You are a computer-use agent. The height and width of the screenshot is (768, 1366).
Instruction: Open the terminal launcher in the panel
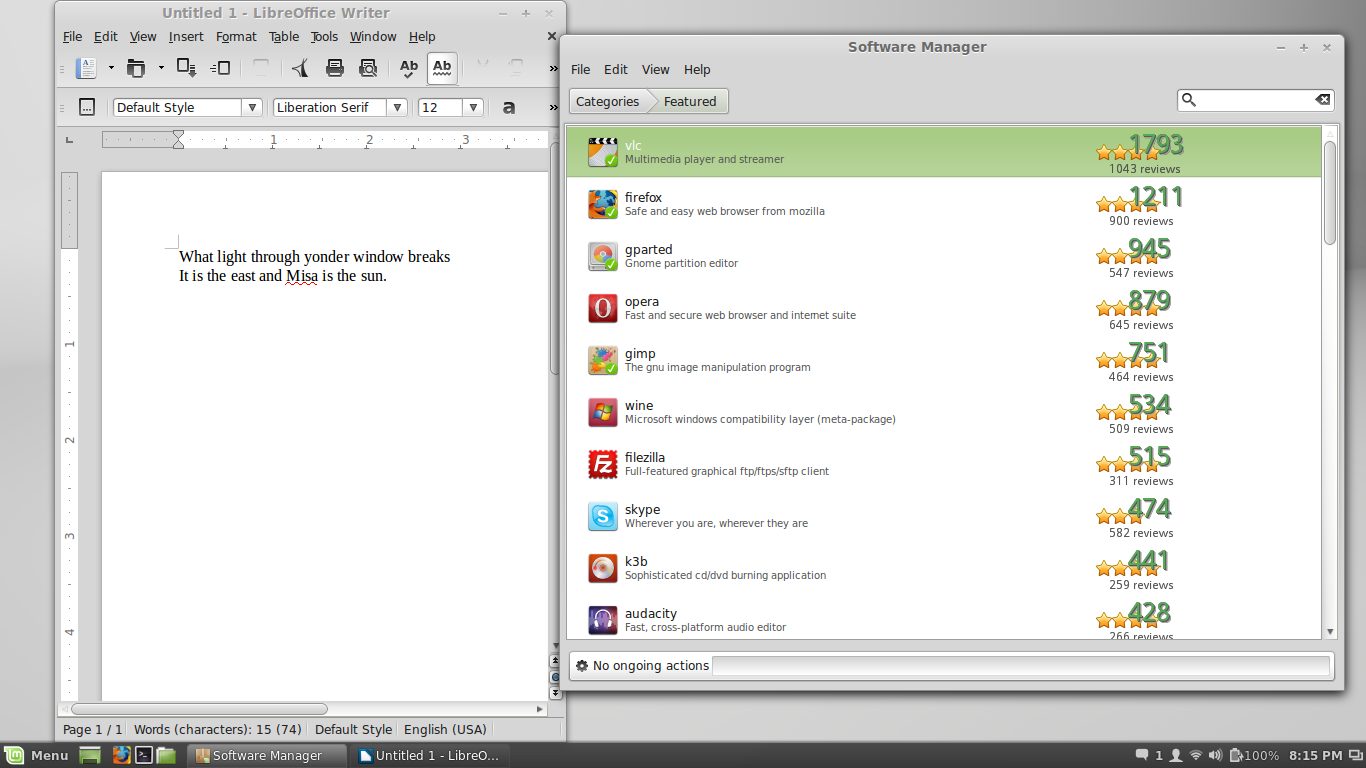[144, 755]
